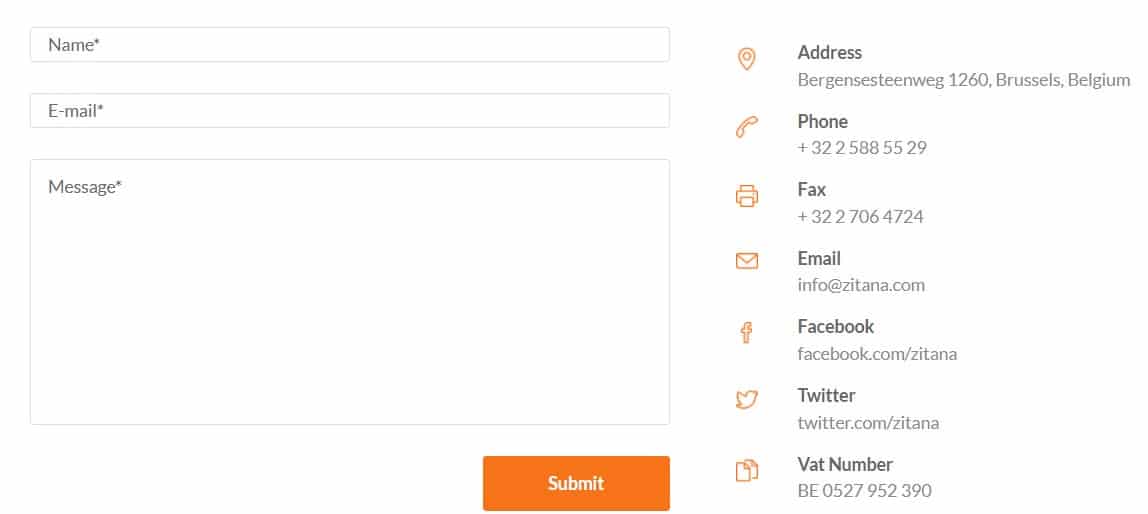Submit the contact form
The image size is (1148, 514).
pos(575,483)
